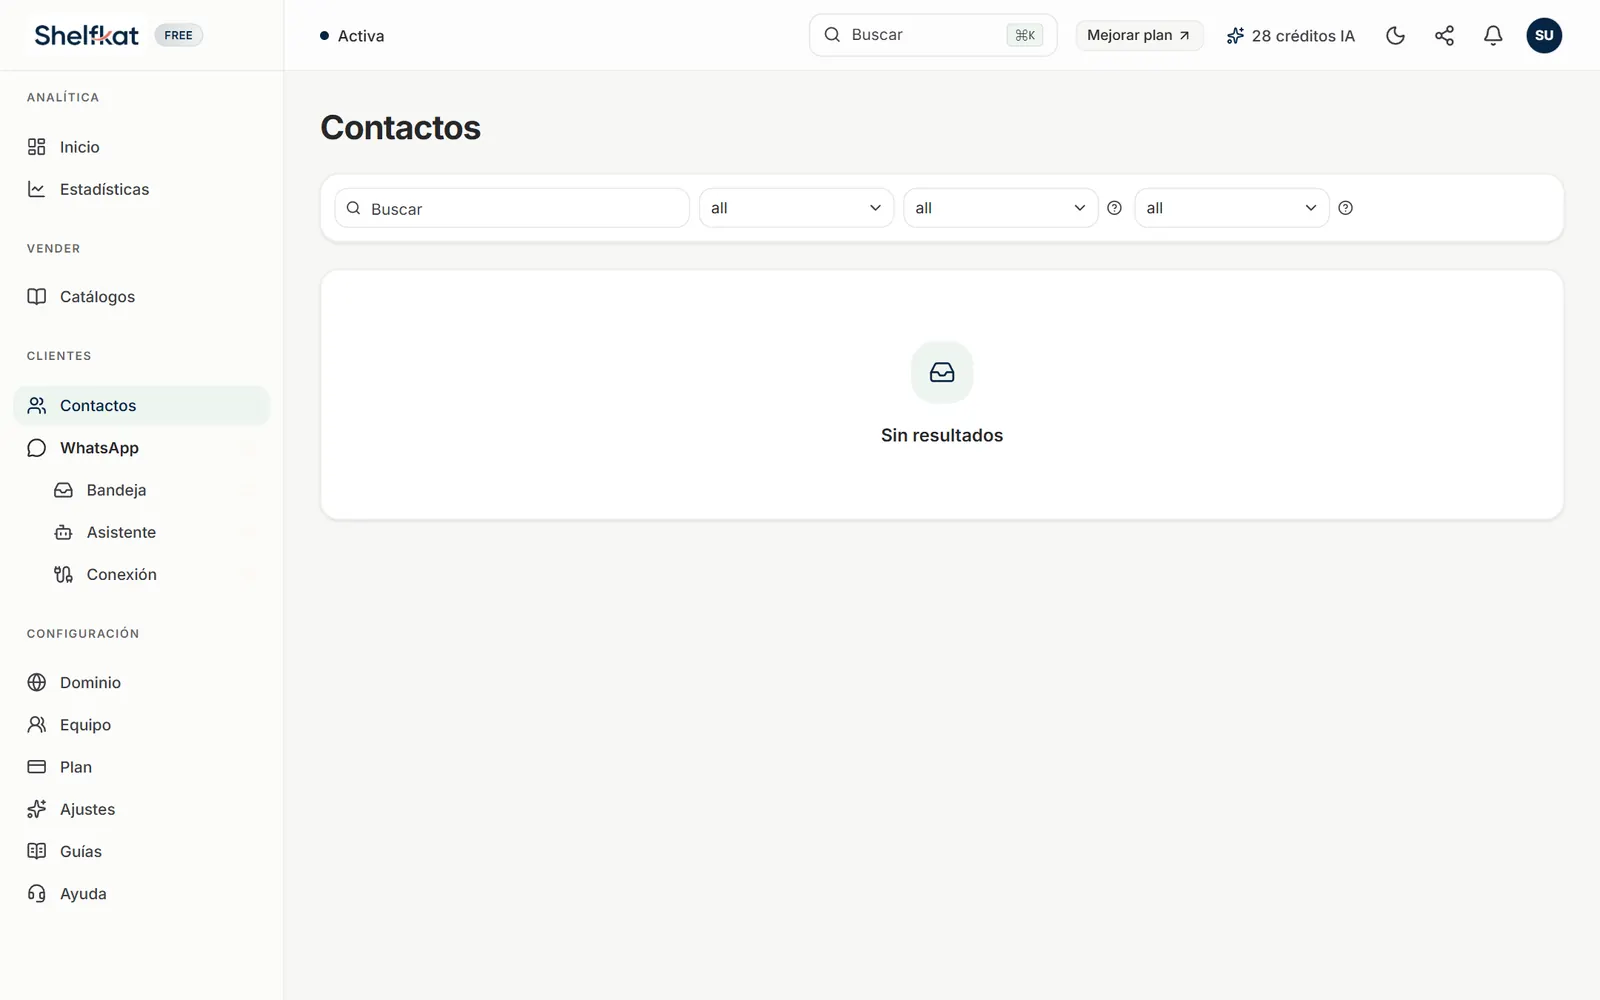This screenshot has width=1600, height=1000.
Task: Click the Contactos page heading
Action: [x=400, y=128]
